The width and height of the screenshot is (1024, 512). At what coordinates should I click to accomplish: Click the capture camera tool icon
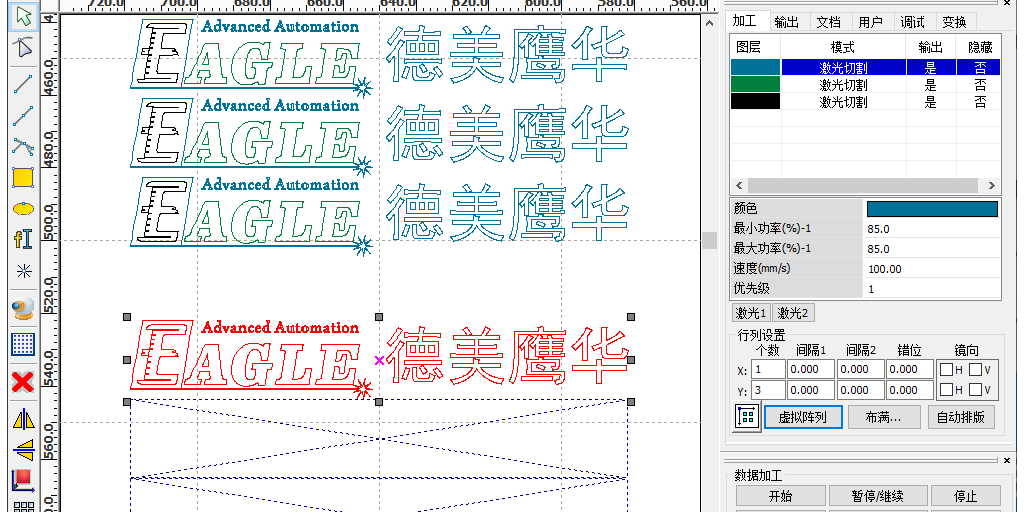click(x=24, y=310)
